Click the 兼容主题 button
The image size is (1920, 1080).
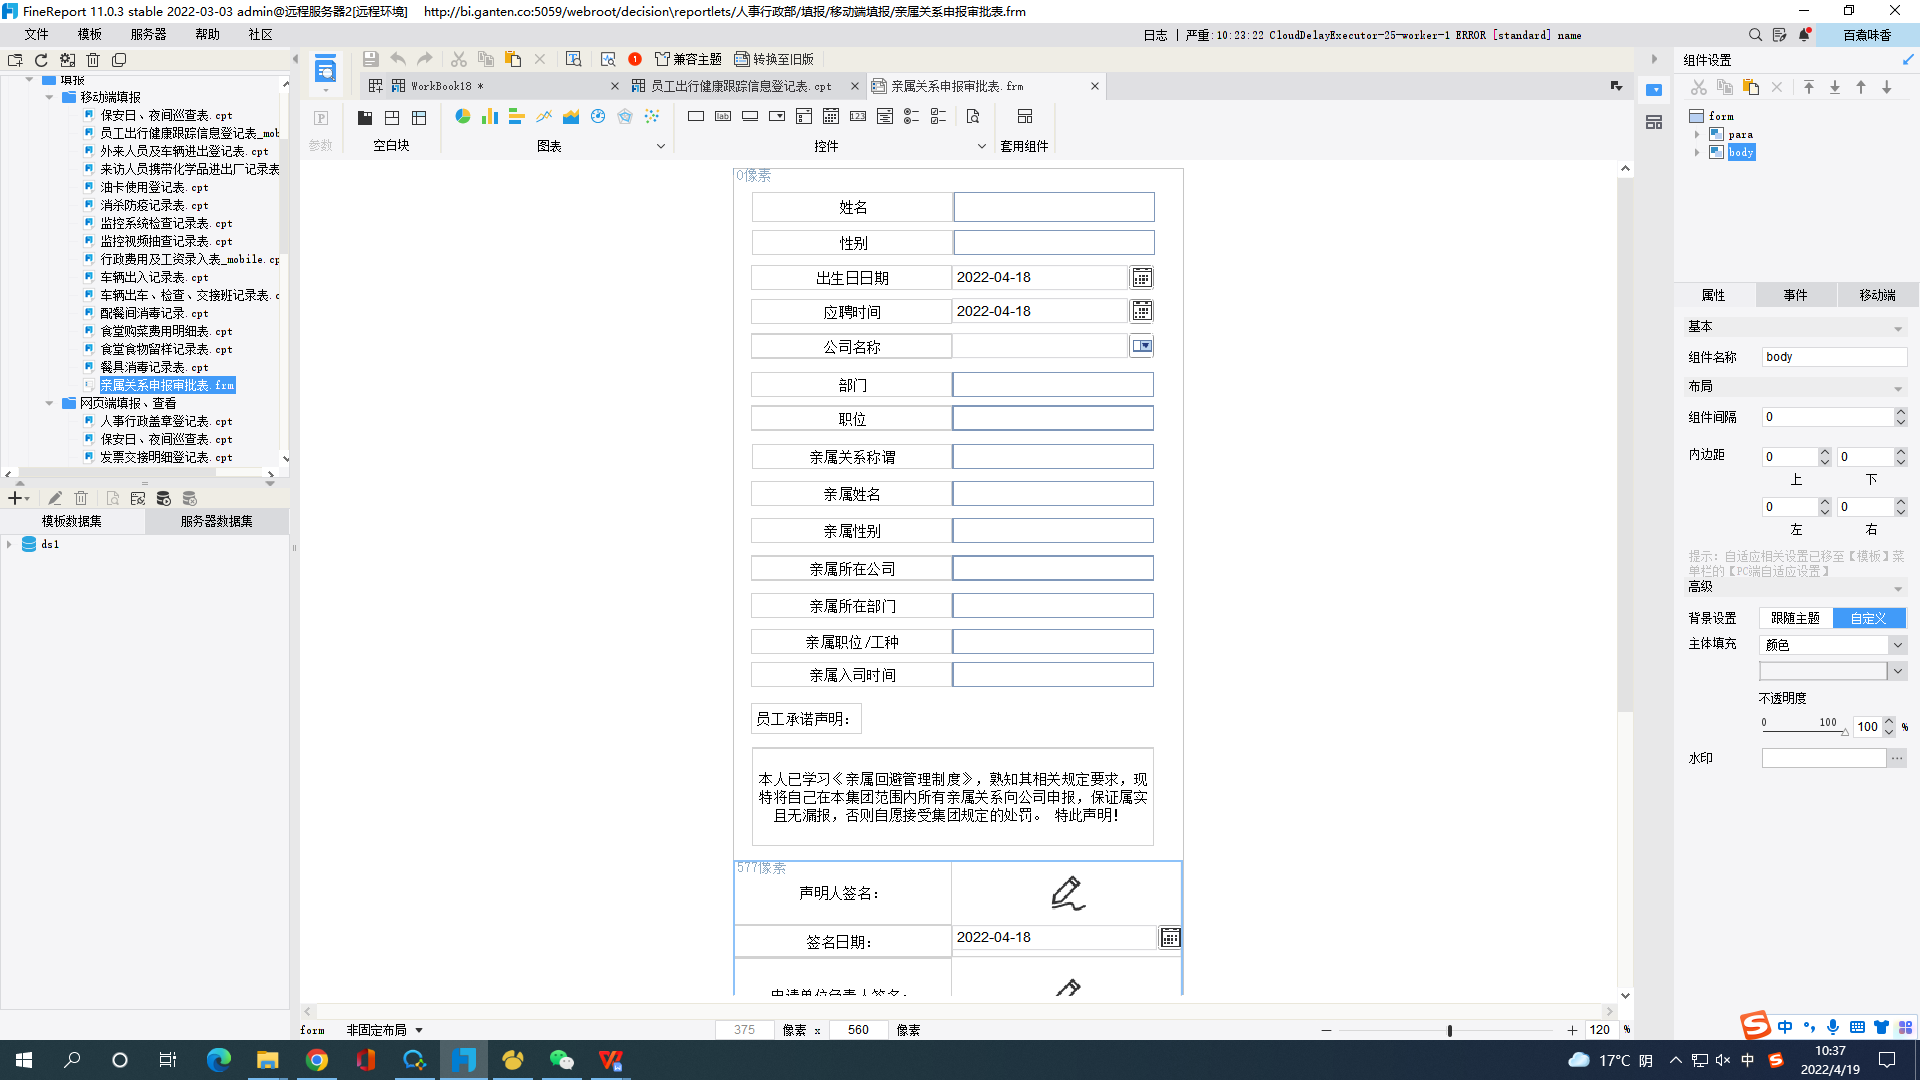click(x=688, y=60)
